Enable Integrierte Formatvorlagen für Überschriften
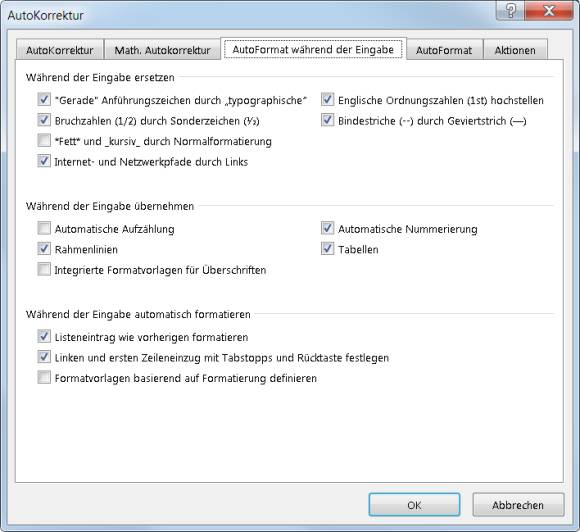This screenshot has width=580, height=532. (44, 269)
